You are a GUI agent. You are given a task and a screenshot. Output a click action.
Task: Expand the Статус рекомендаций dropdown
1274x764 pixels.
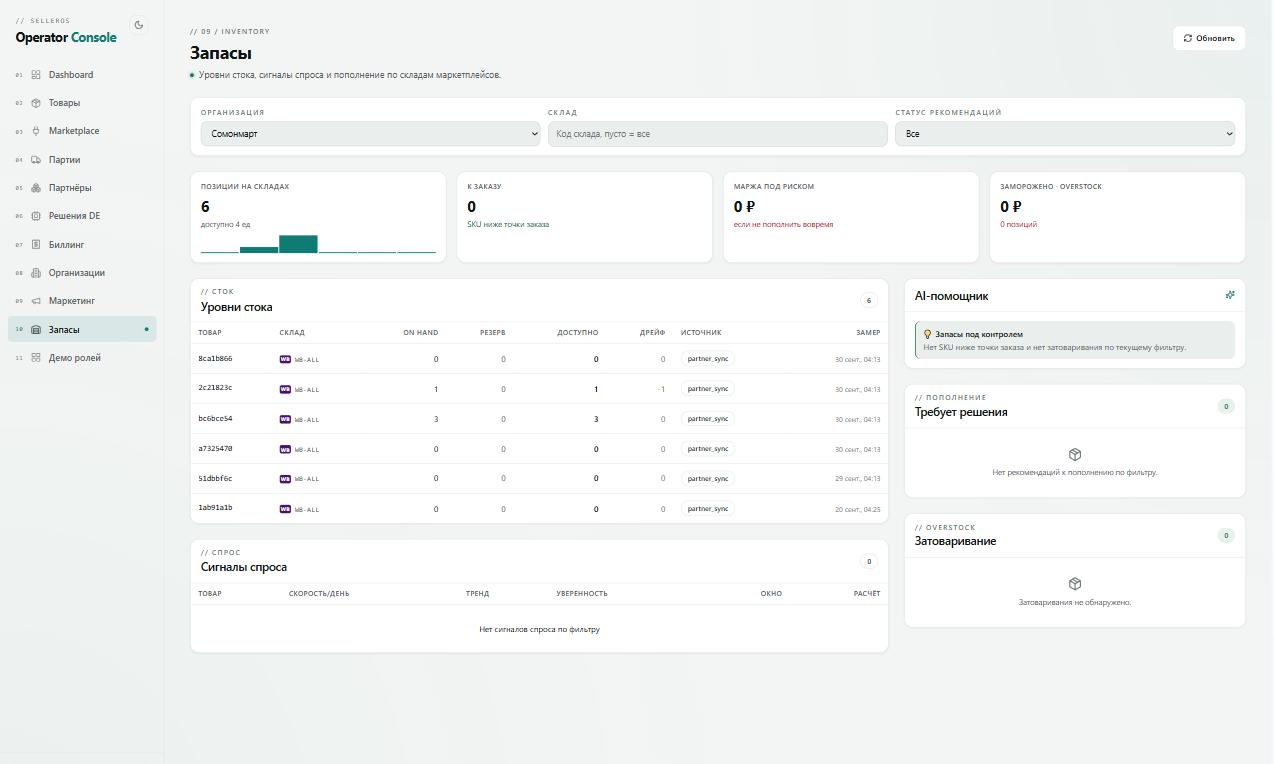[x=1065, y=134]
